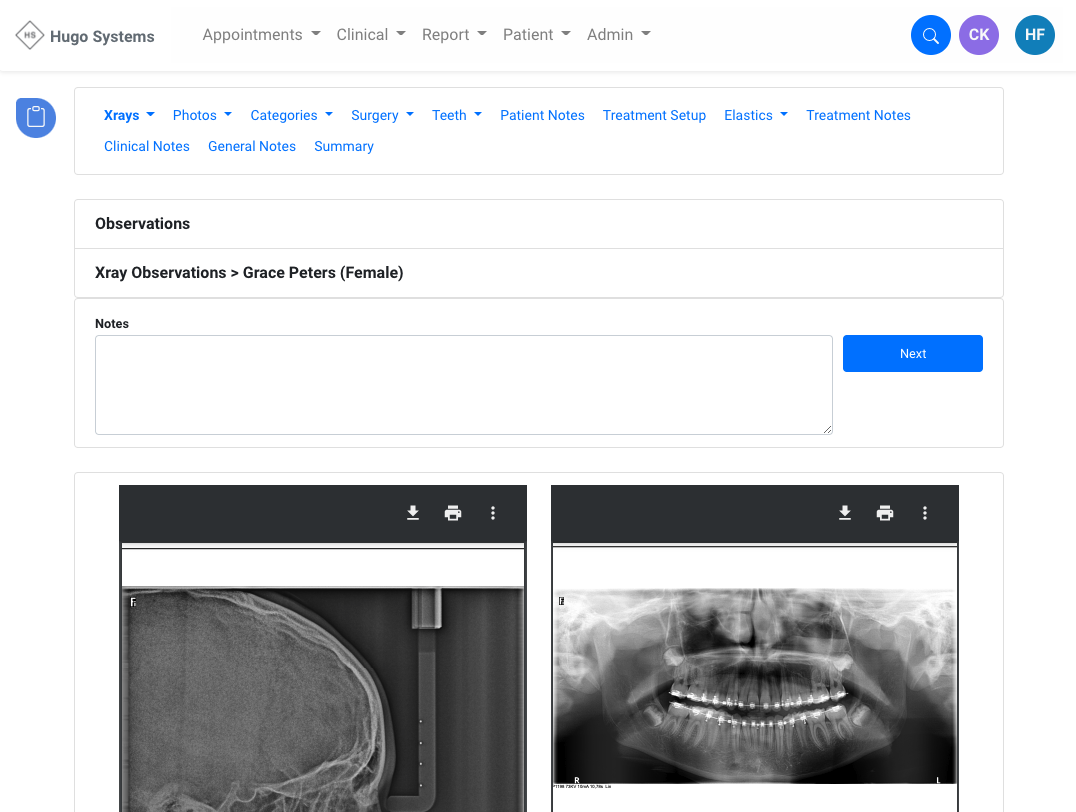Open more options for panoramic xray viewer

click(925, 513)
